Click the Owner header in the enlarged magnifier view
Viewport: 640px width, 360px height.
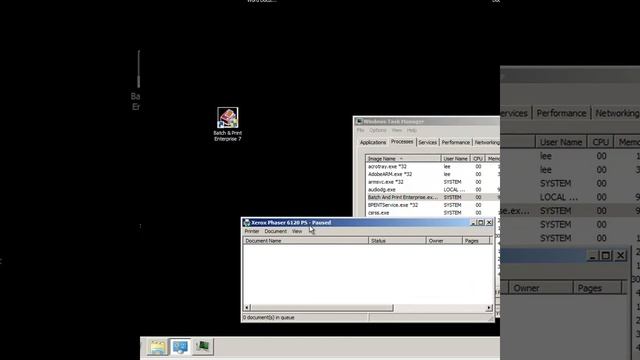540,288
